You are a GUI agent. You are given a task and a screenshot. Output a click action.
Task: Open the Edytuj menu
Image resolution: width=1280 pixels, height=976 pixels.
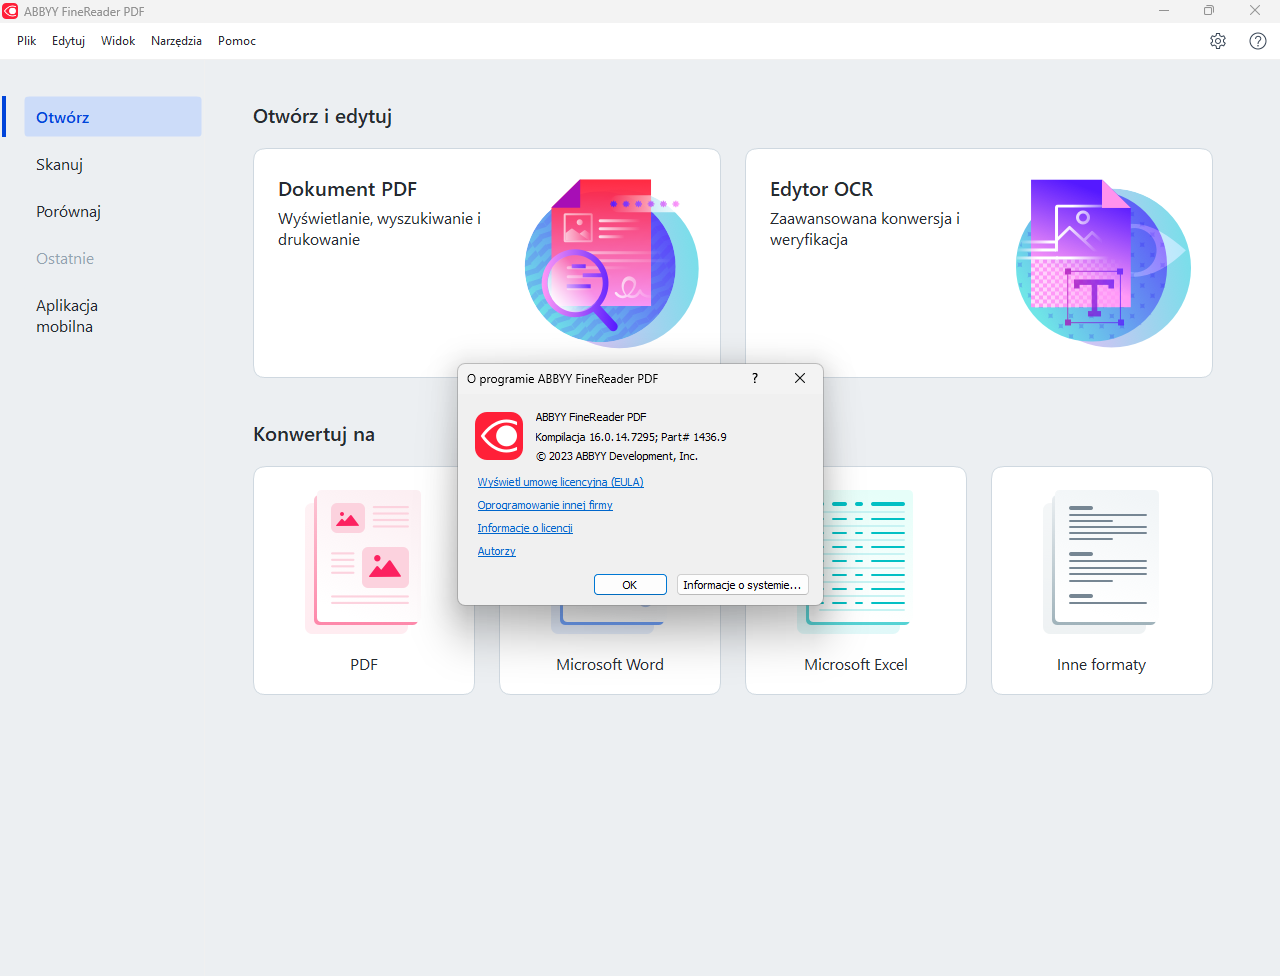click(68, 41)
